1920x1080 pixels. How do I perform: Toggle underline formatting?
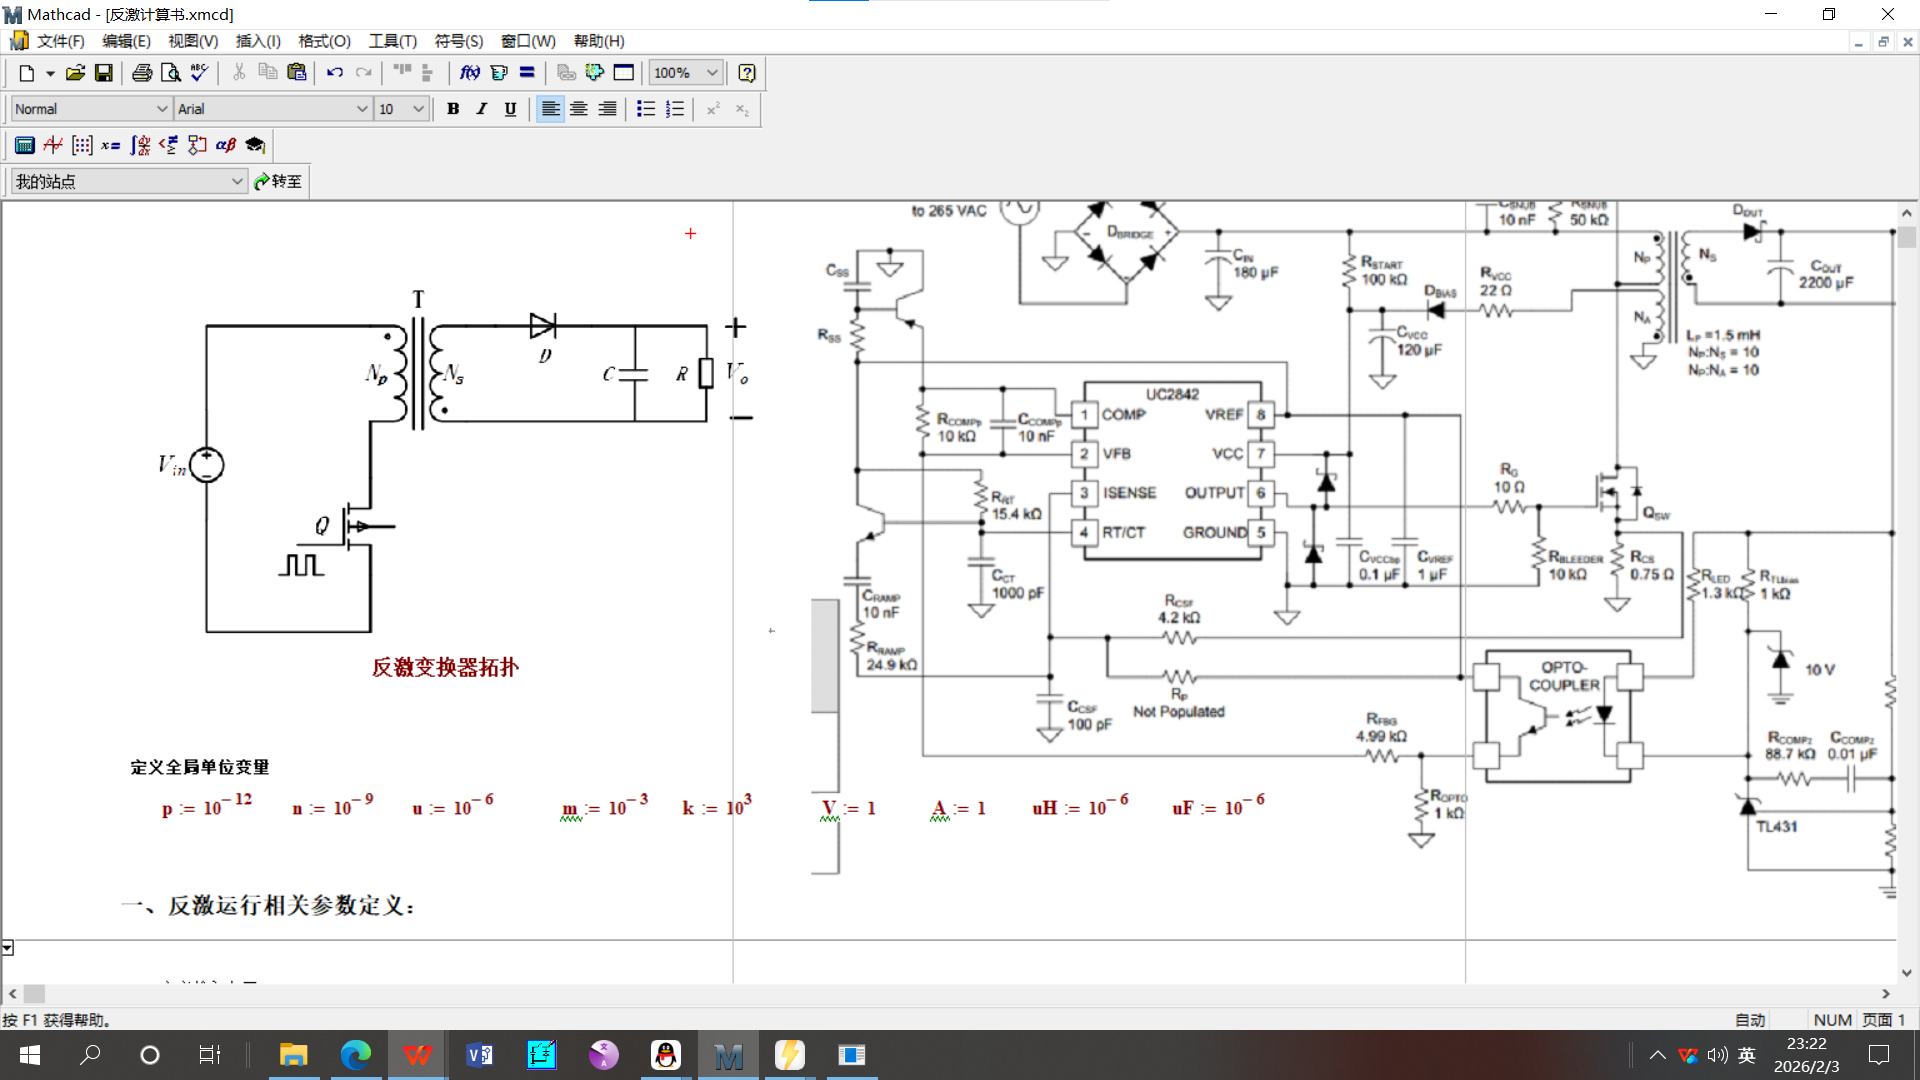510,109
